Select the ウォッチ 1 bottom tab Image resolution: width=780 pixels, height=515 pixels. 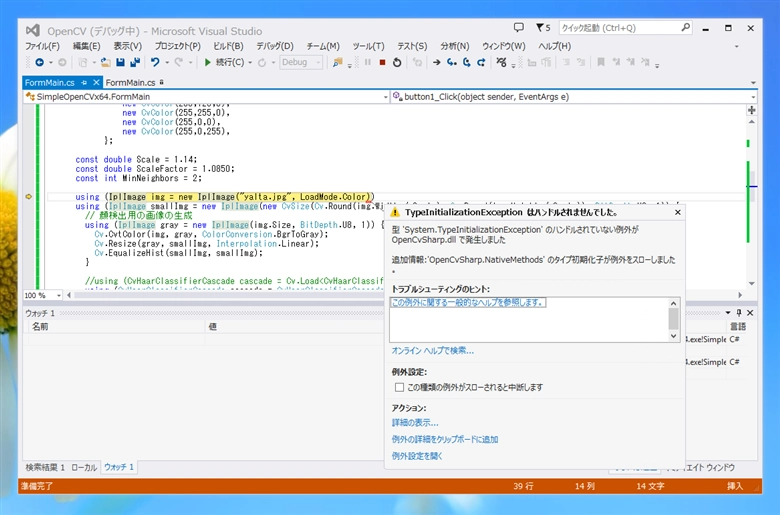coord(119,467)
